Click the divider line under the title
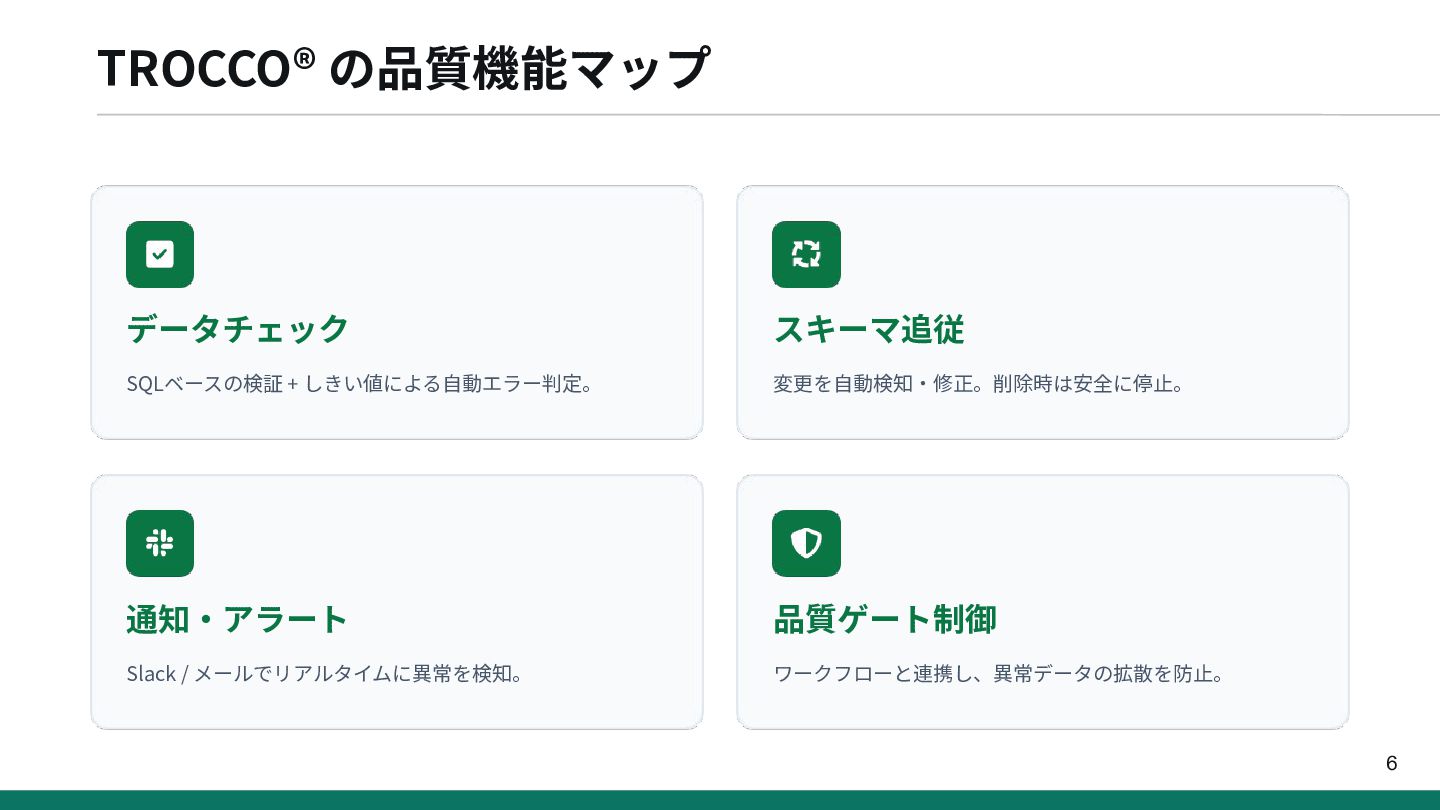 point(720,115)
